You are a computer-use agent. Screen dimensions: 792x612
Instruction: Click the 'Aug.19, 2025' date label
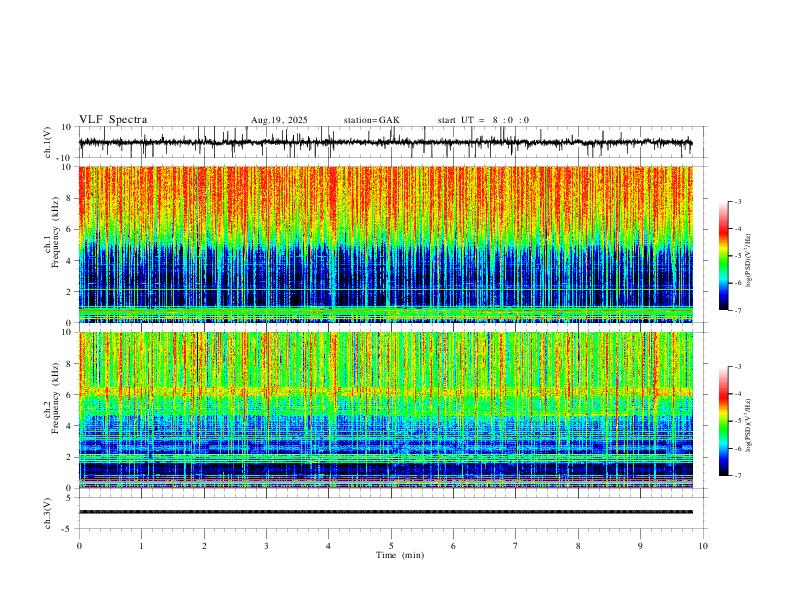[279, 120]
